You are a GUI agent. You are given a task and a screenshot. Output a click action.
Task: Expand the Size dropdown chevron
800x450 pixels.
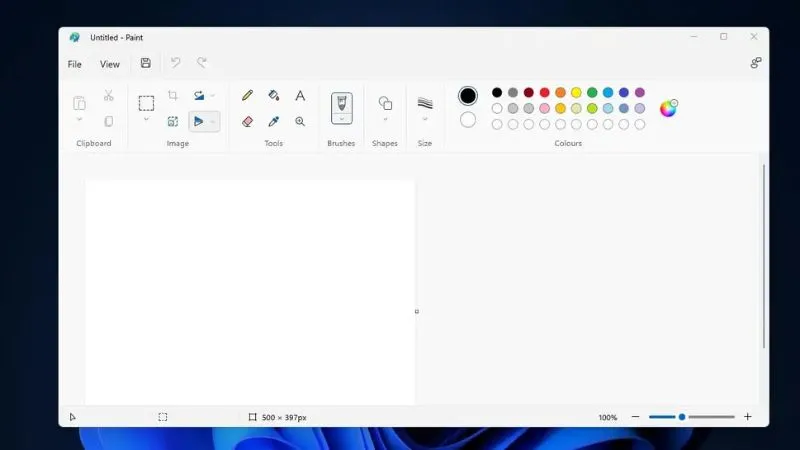(425, 119)
